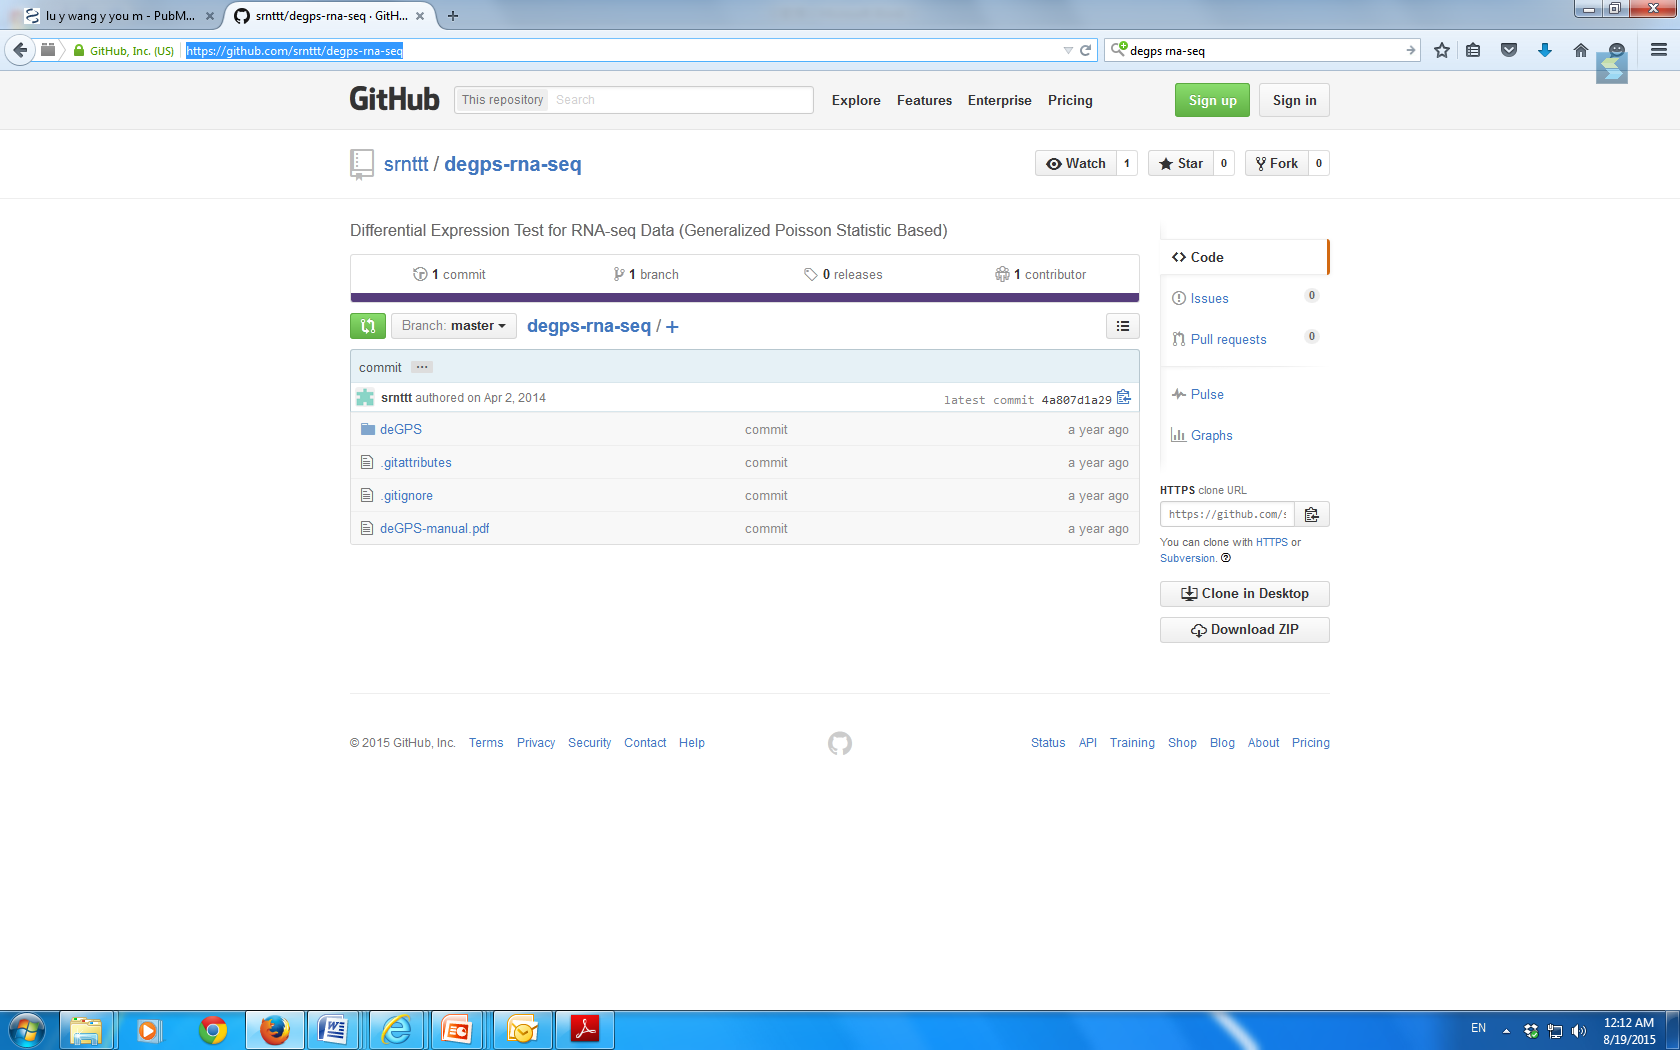Open Chrome from the Windows taskbar
The width and height of the screenshot is (1680, 1050).
point(212,1029)
